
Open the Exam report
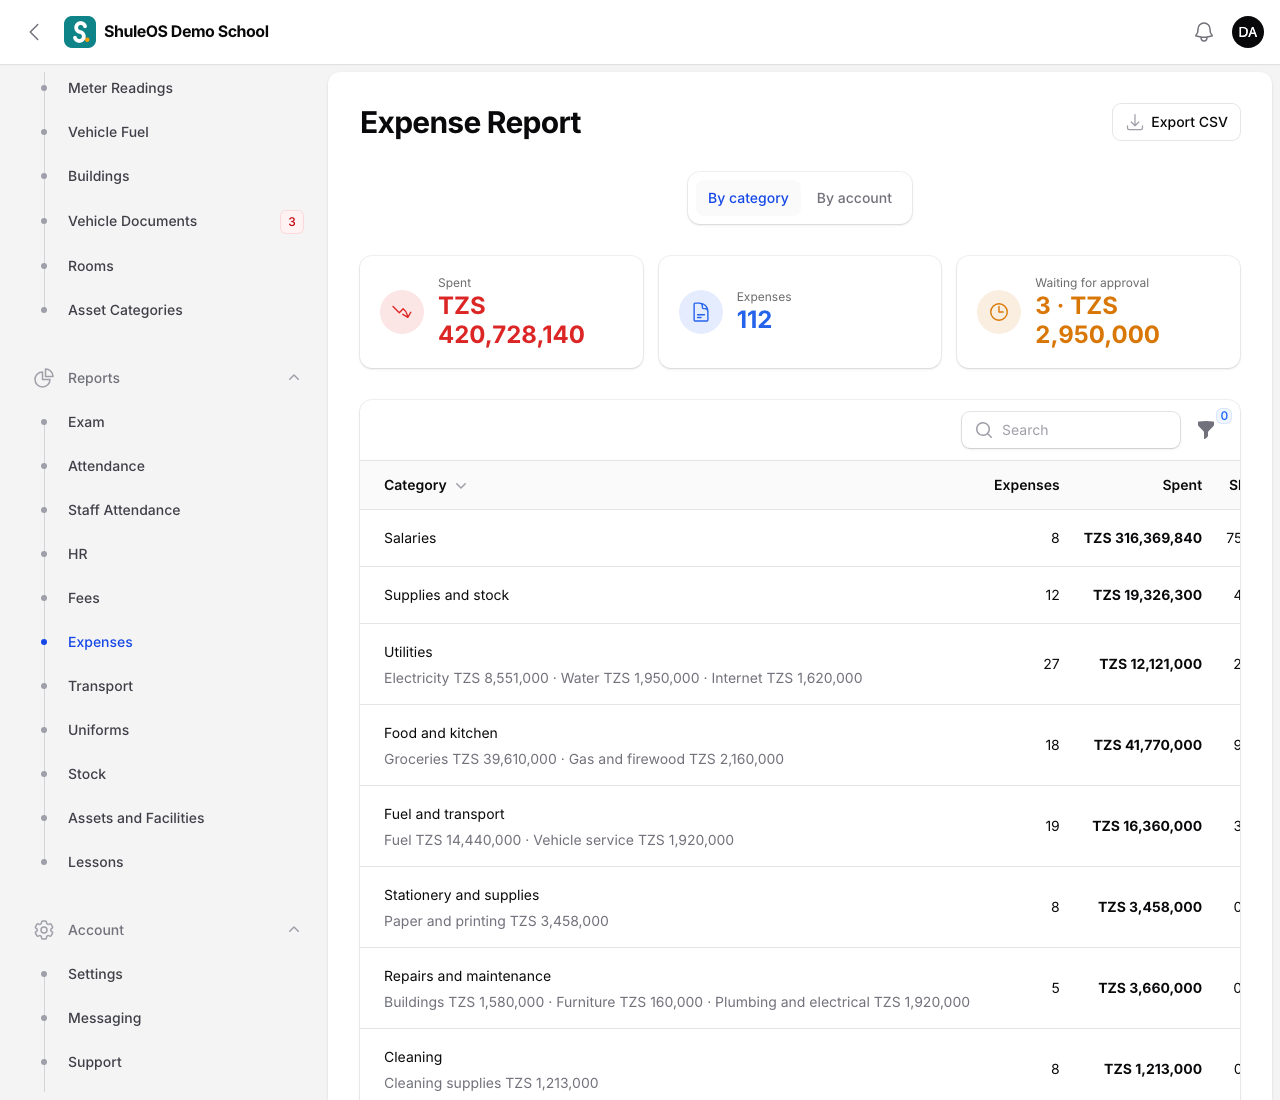tap(86, 422)
